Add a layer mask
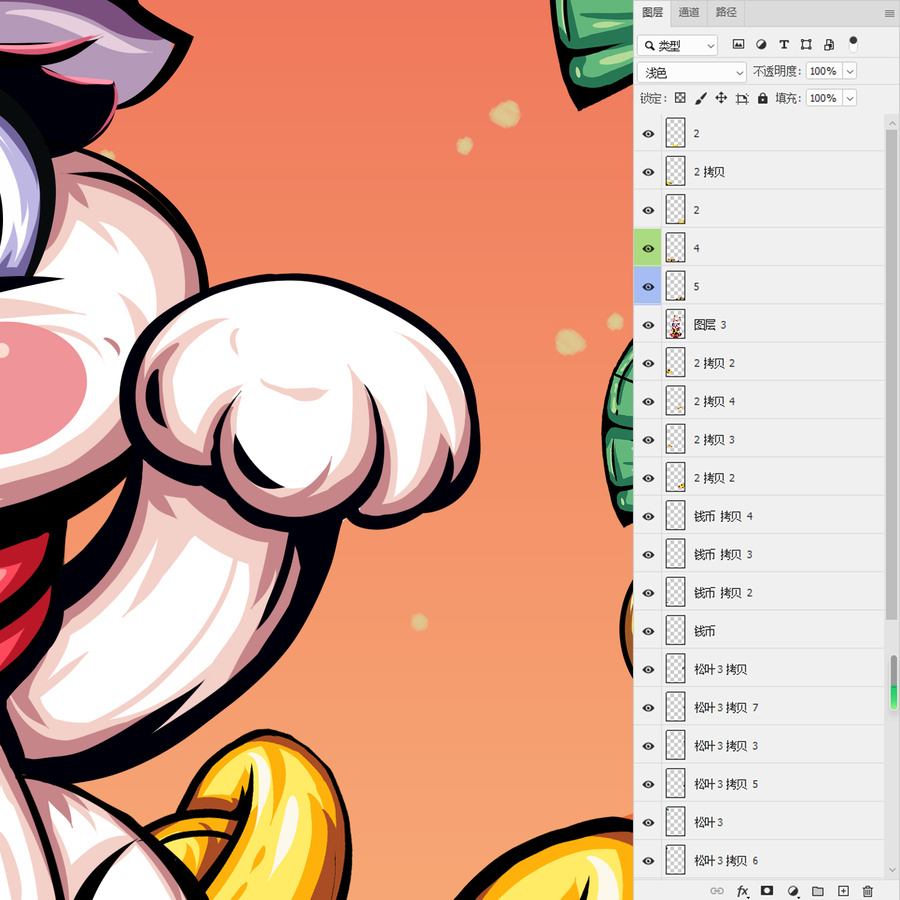This screenshot has height=900, width=900. point(767,890)
